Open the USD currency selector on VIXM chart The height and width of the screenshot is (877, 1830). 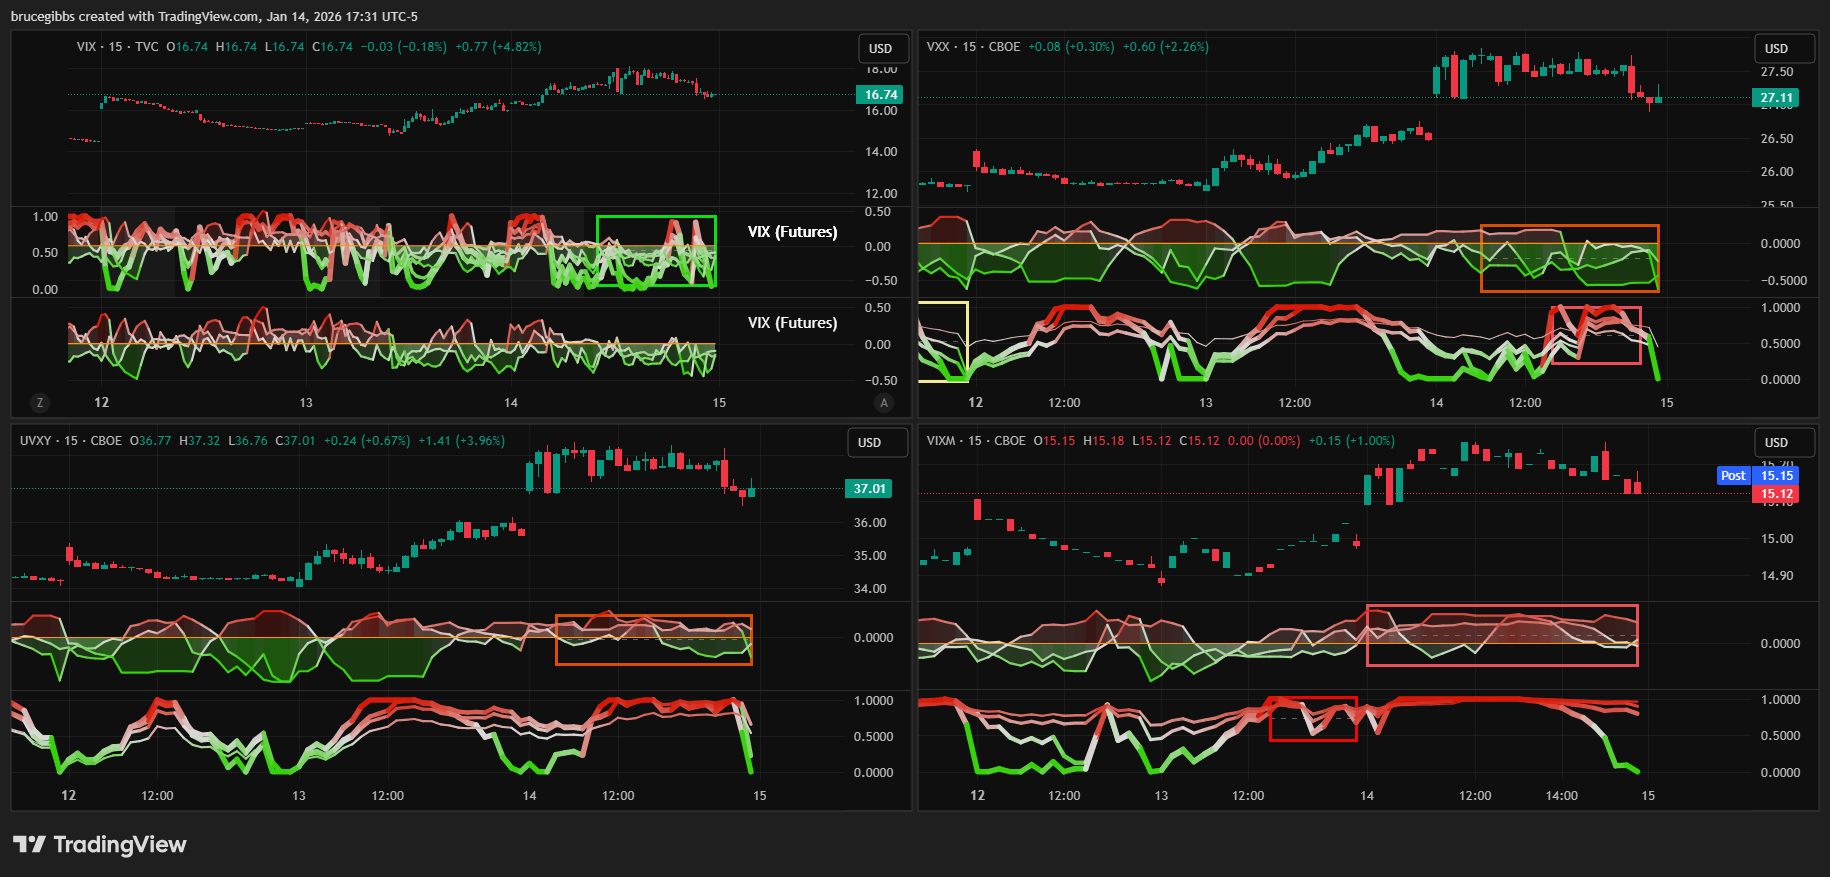click(x=1776, y=443)
